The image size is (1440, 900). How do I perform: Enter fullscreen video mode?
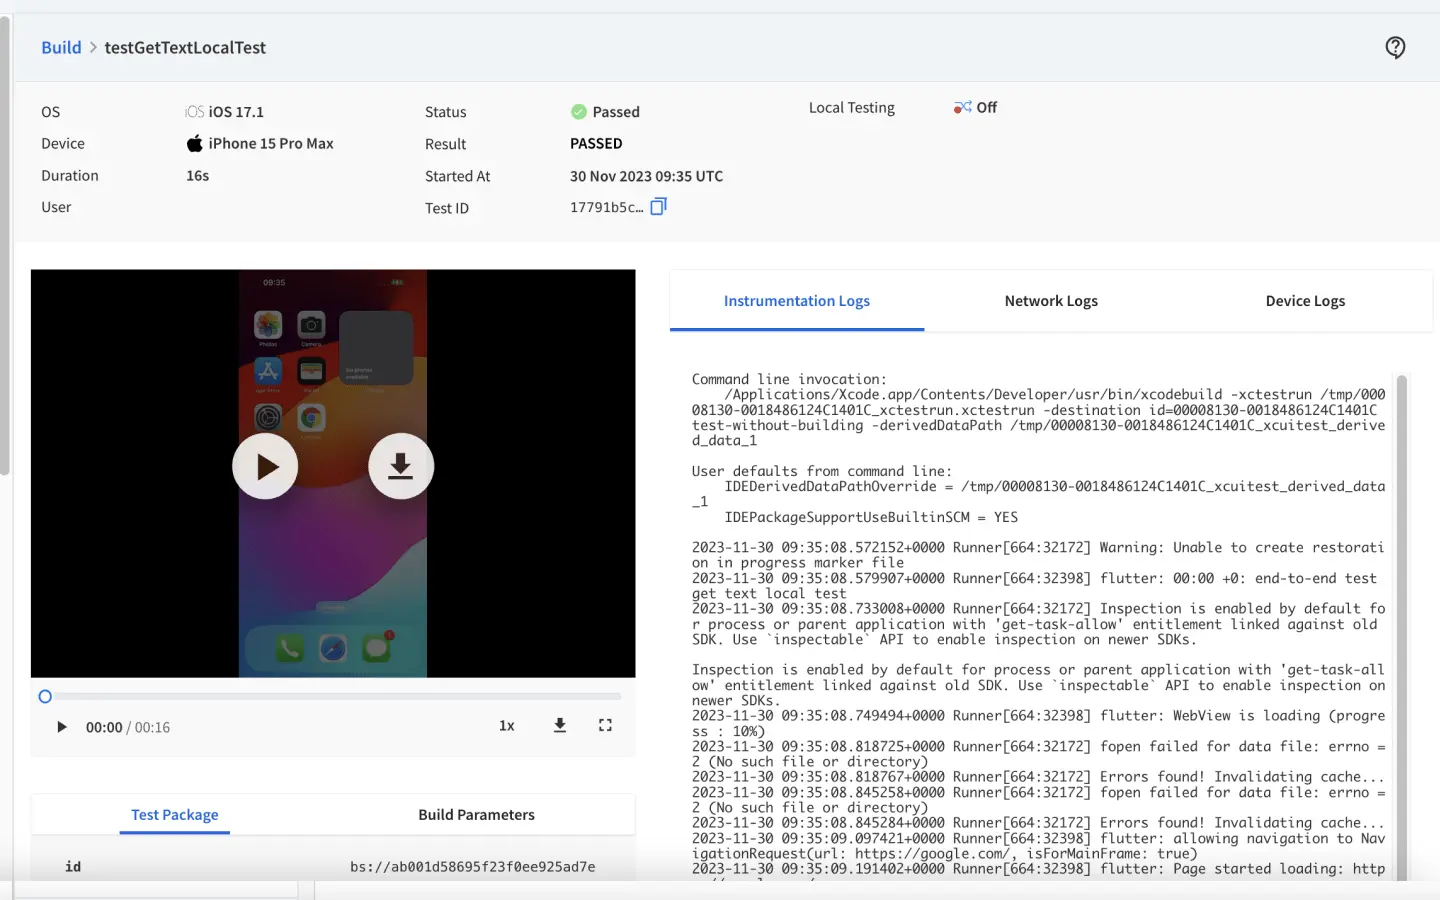605,726
